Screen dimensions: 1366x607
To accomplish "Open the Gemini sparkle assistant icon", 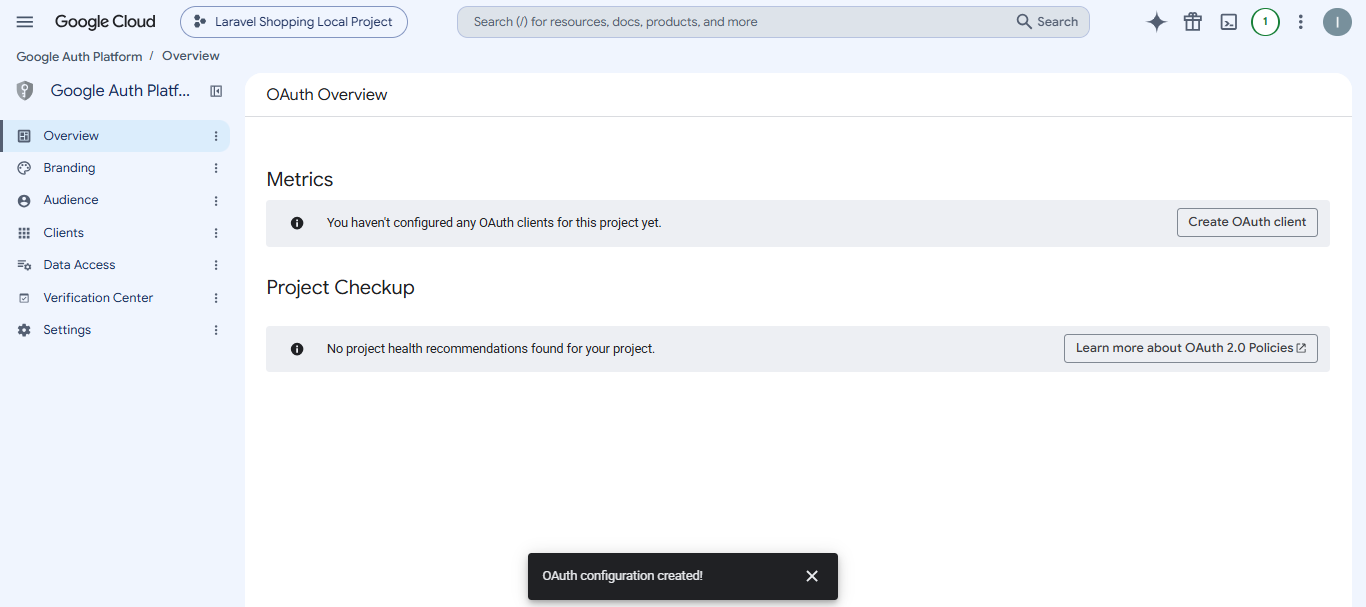I will coord(1157,22).
